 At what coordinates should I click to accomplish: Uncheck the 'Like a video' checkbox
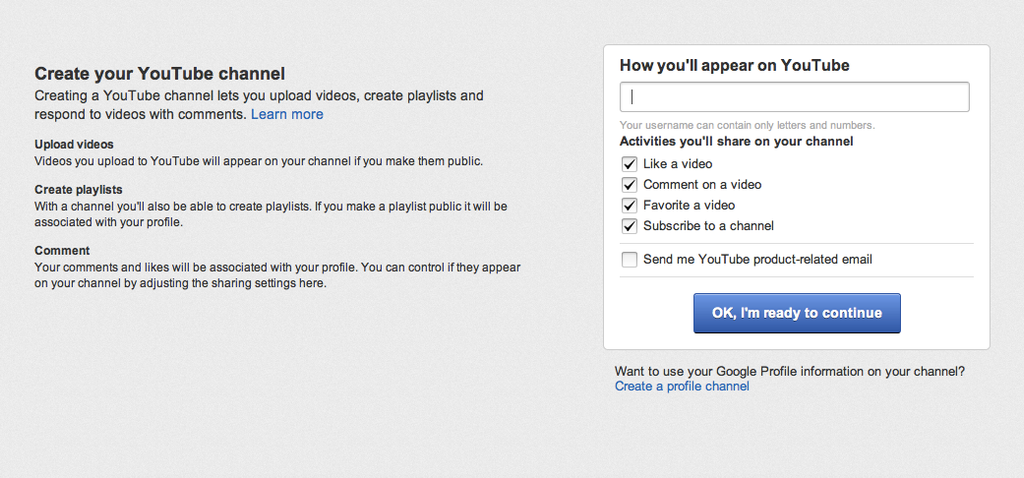[629, 164]
